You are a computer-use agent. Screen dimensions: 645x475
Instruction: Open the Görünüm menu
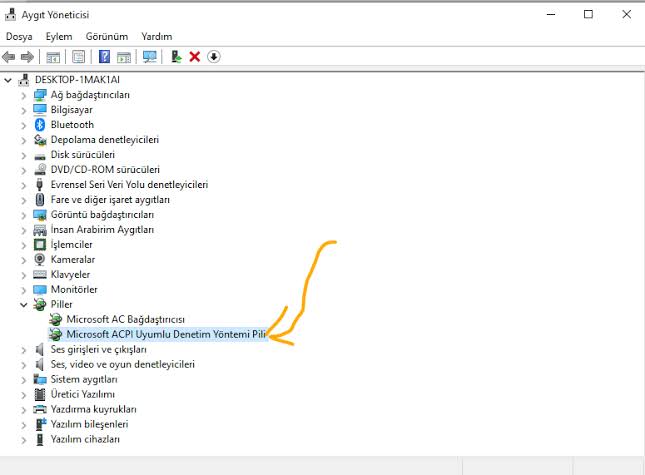tap(107, 37)
